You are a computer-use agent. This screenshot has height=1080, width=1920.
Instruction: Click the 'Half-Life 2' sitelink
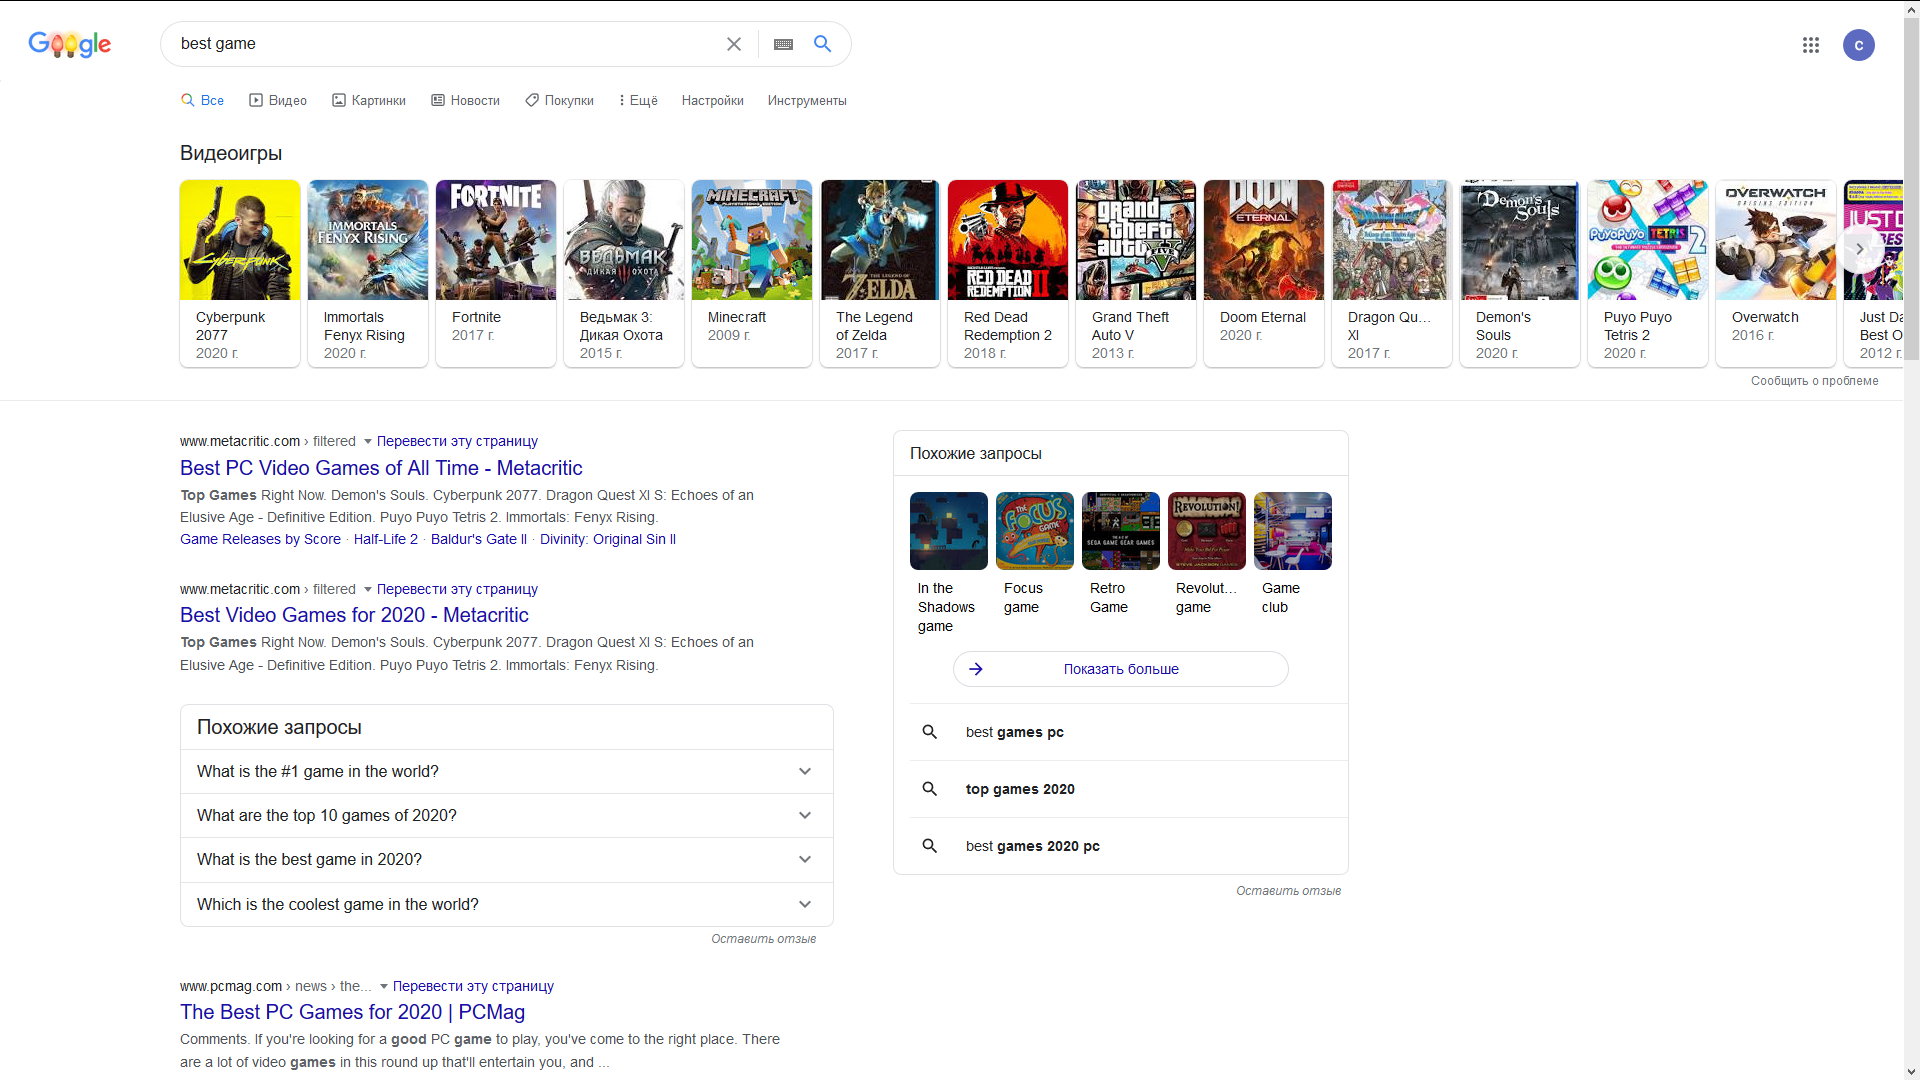385,539
